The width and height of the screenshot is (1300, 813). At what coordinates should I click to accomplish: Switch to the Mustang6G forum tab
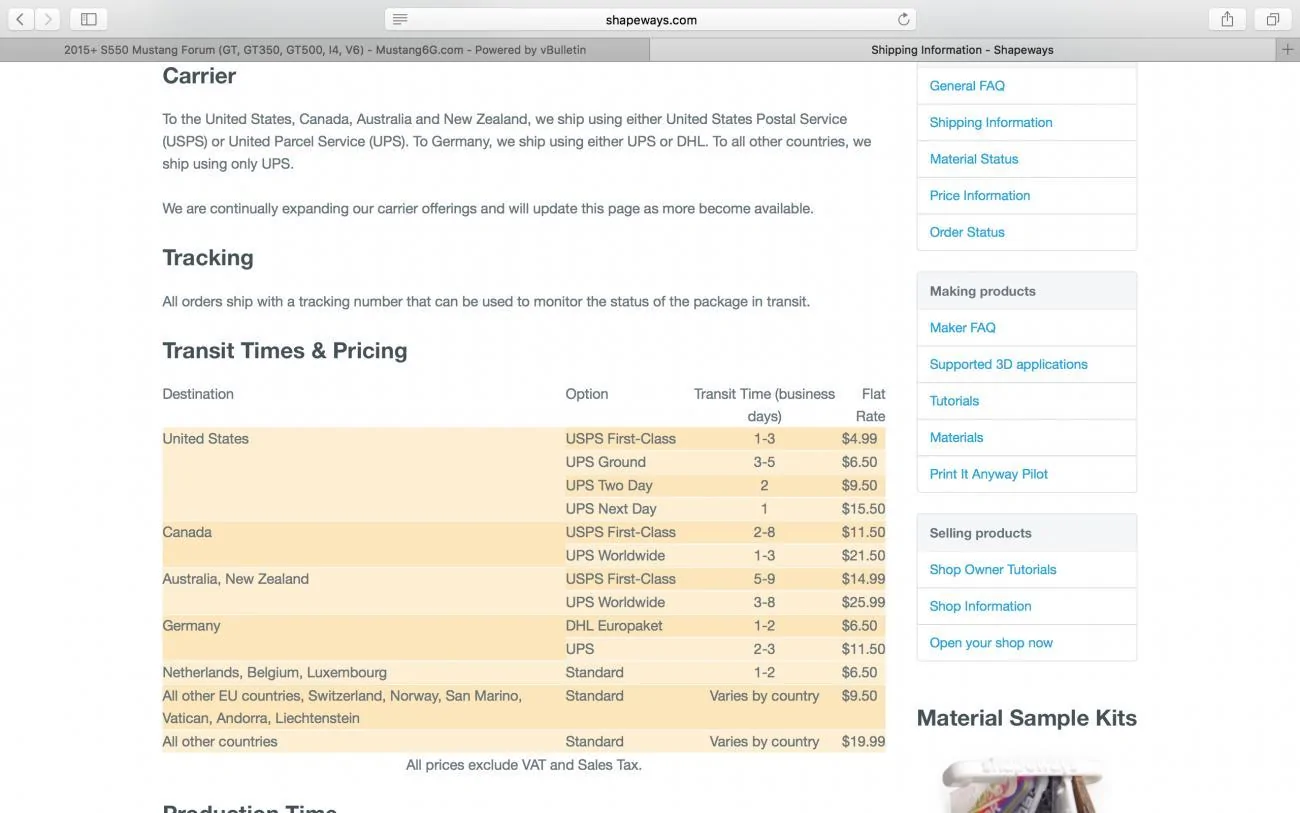(x=325, y=49)
